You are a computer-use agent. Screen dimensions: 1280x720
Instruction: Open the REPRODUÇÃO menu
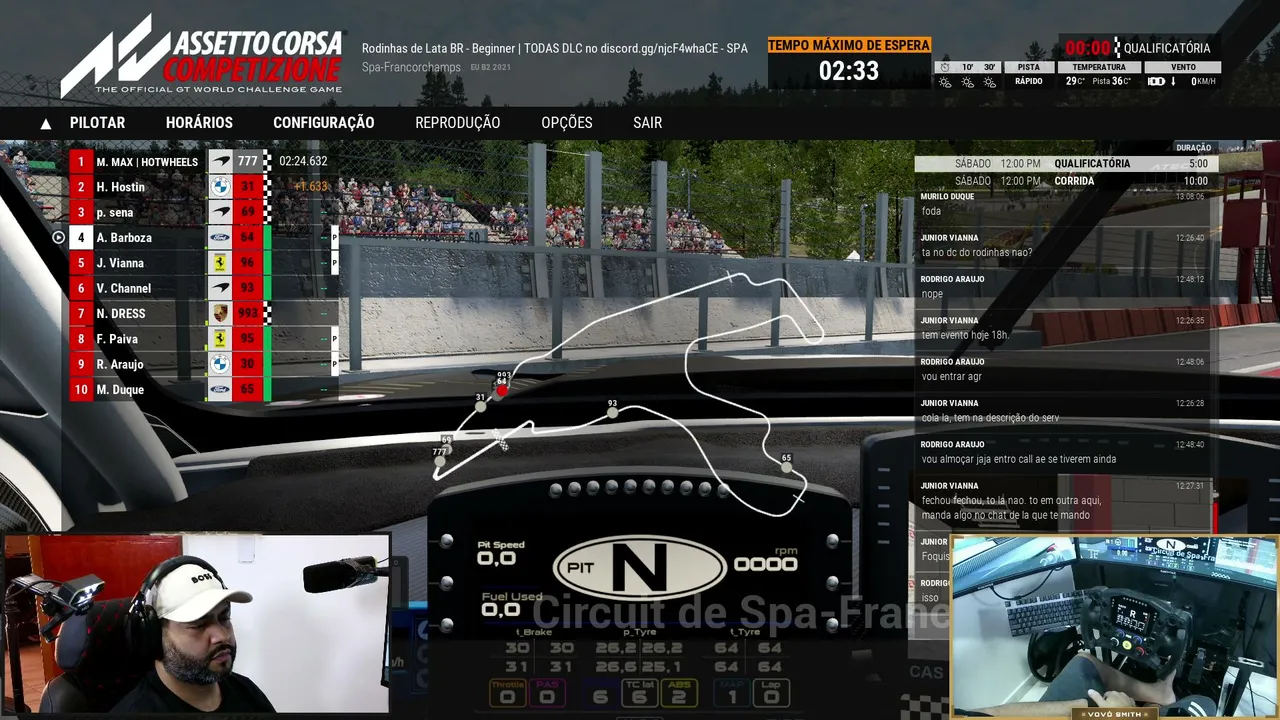[x=458, y=123]
